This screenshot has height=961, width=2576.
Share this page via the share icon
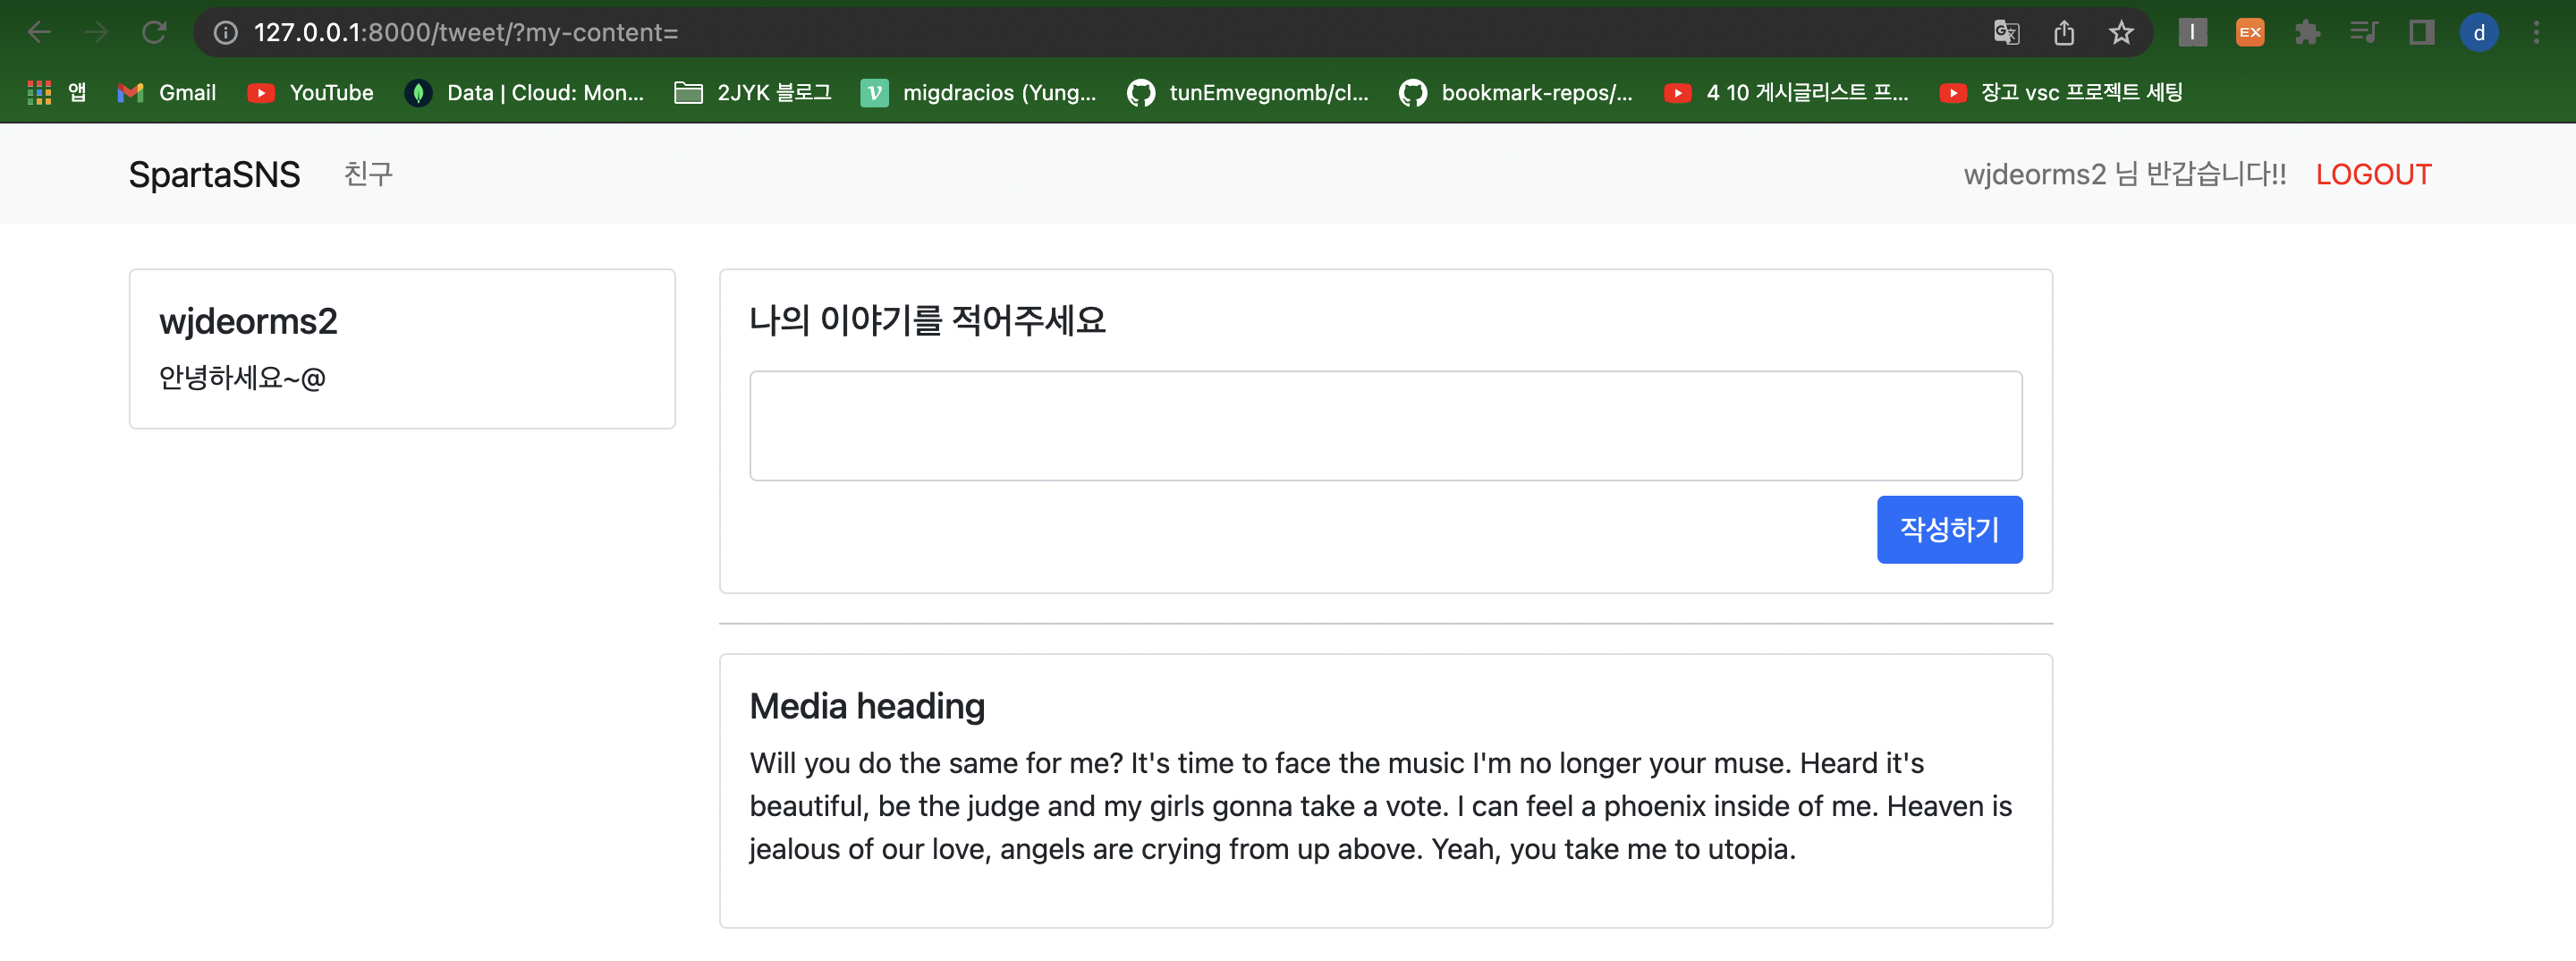(x=2064, y=33)
